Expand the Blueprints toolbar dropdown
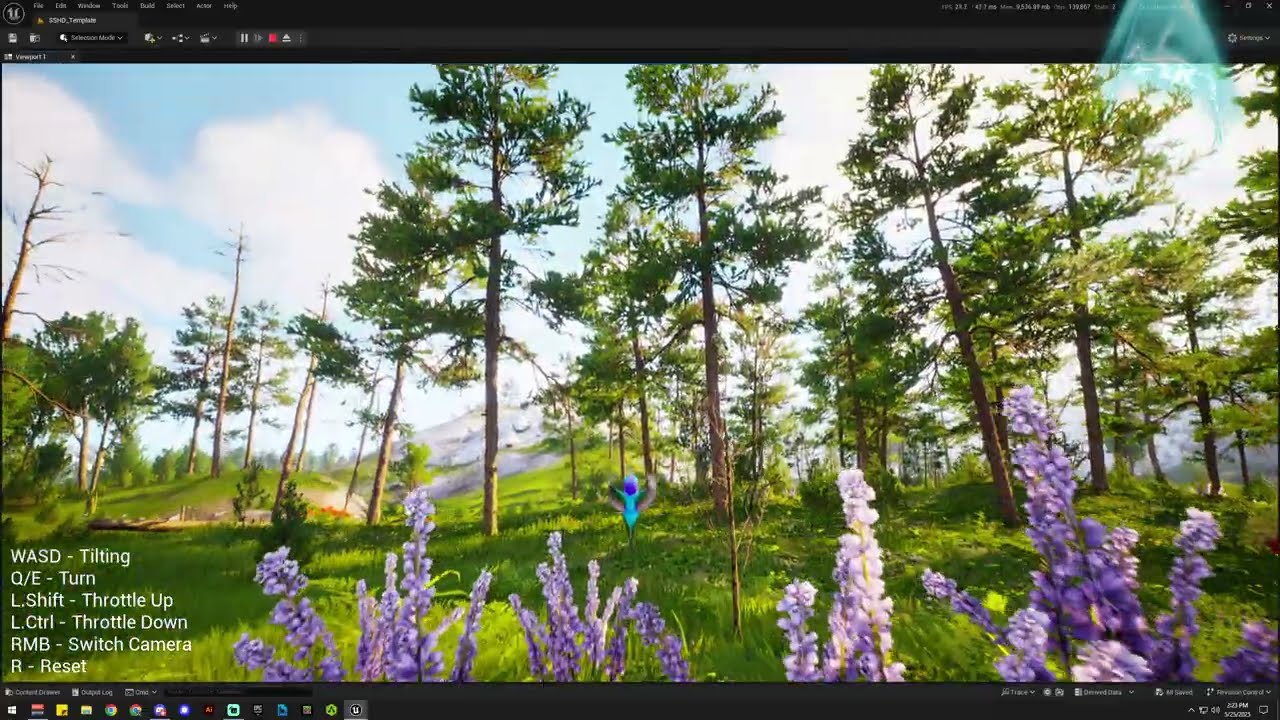1280x720 pixels. (180, 38)
